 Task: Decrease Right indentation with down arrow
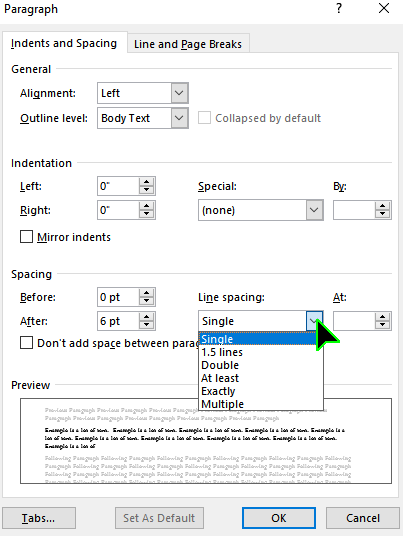point(146,214)
